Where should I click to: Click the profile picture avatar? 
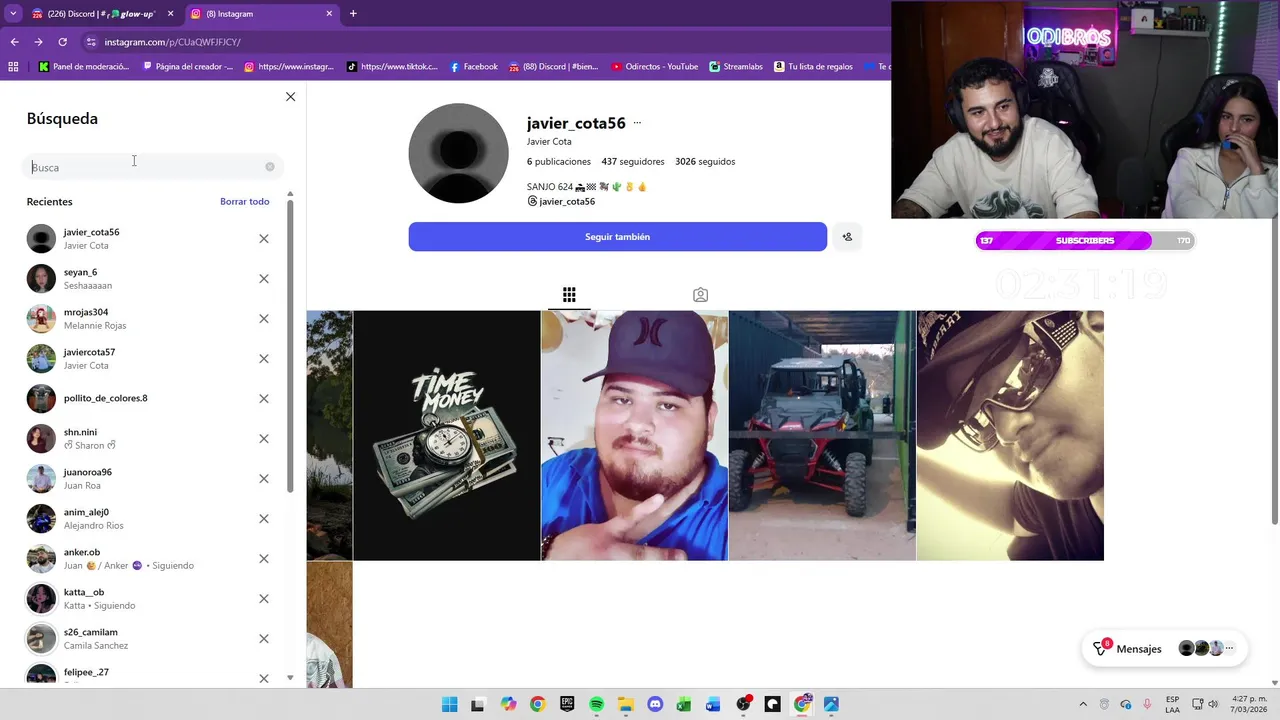pos(458,153)
